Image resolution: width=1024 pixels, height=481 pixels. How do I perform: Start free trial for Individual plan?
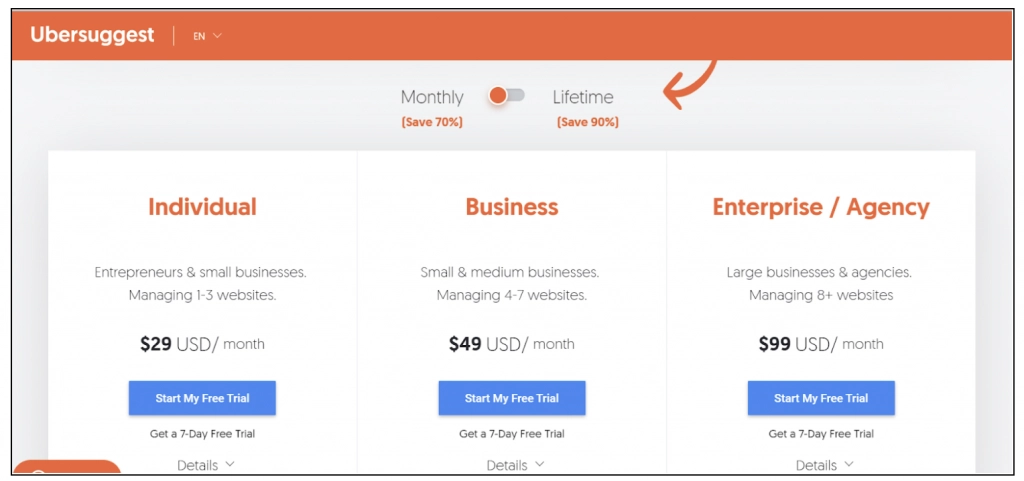[x=202, y=398]
